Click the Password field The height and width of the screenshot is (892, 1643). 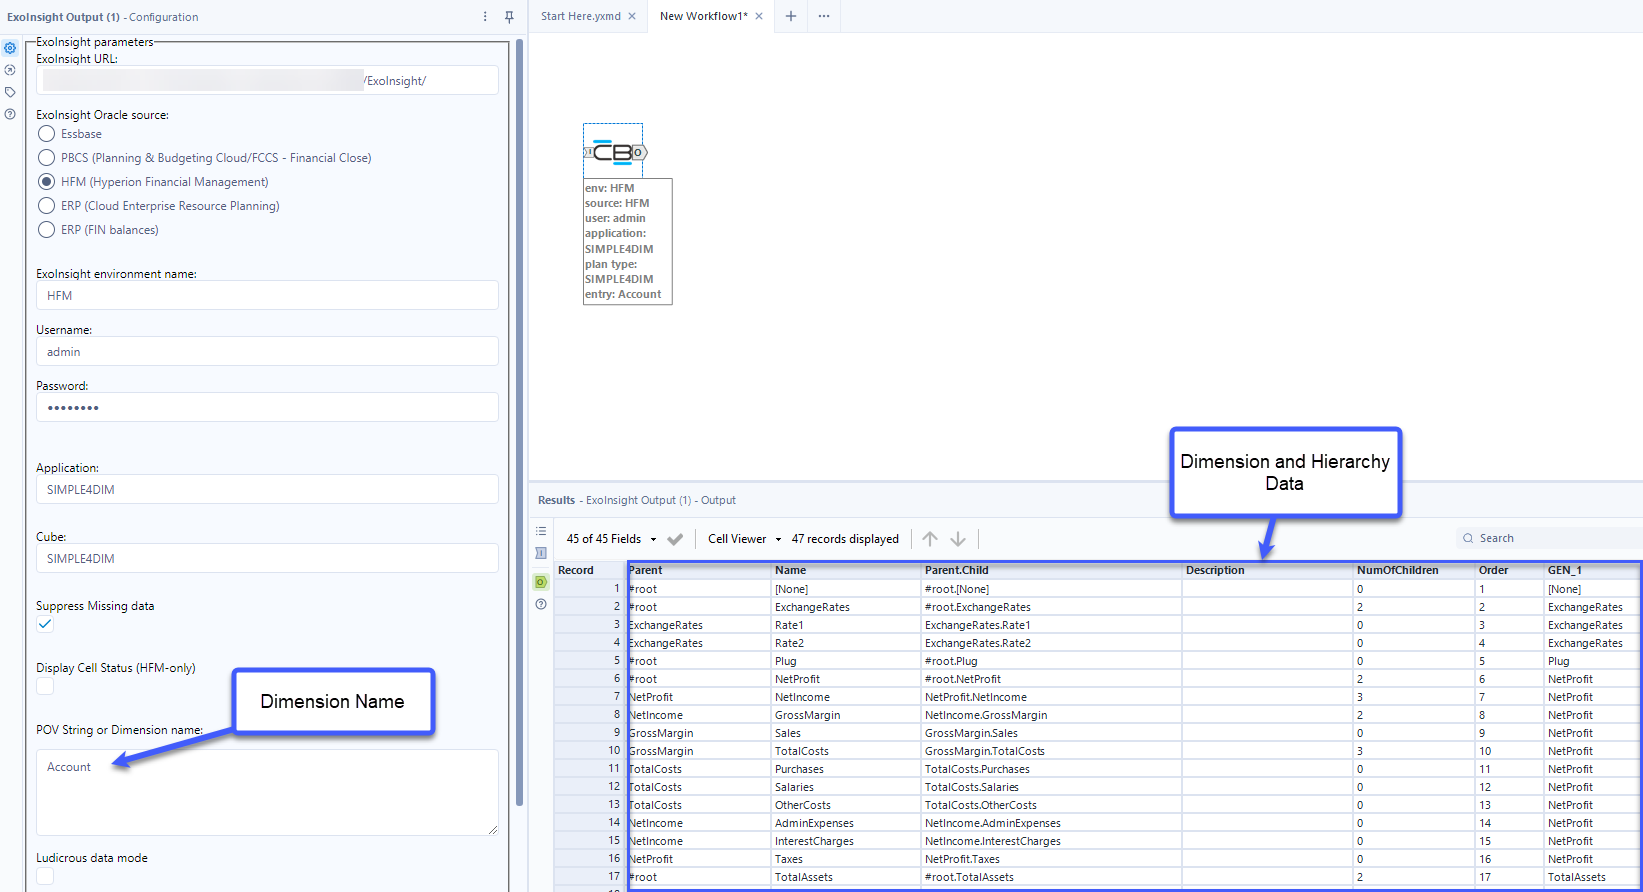click(267, 407)
